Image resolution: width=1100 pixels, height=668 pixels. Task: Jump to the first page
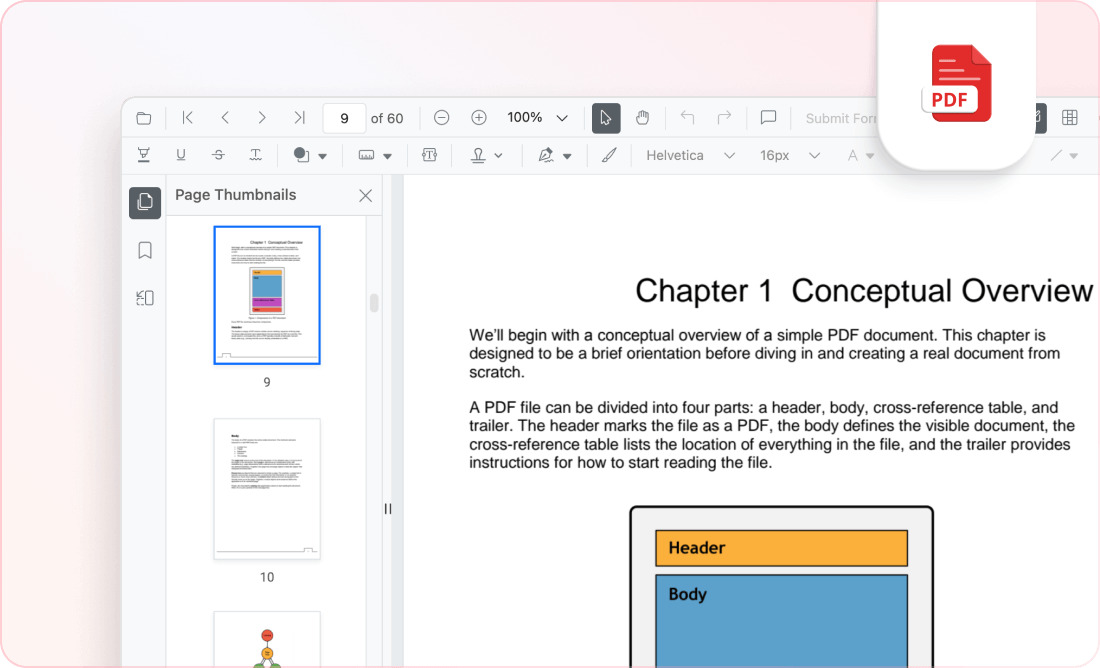tap(187, 118)
